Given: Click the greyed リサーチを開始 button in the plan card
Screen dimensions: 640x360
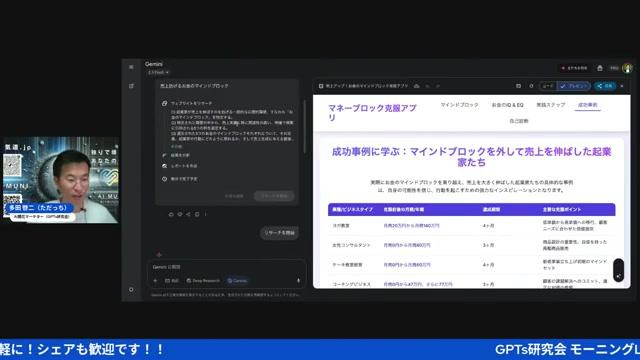Looking at the screenshot, I should click(x=274, y=196).
